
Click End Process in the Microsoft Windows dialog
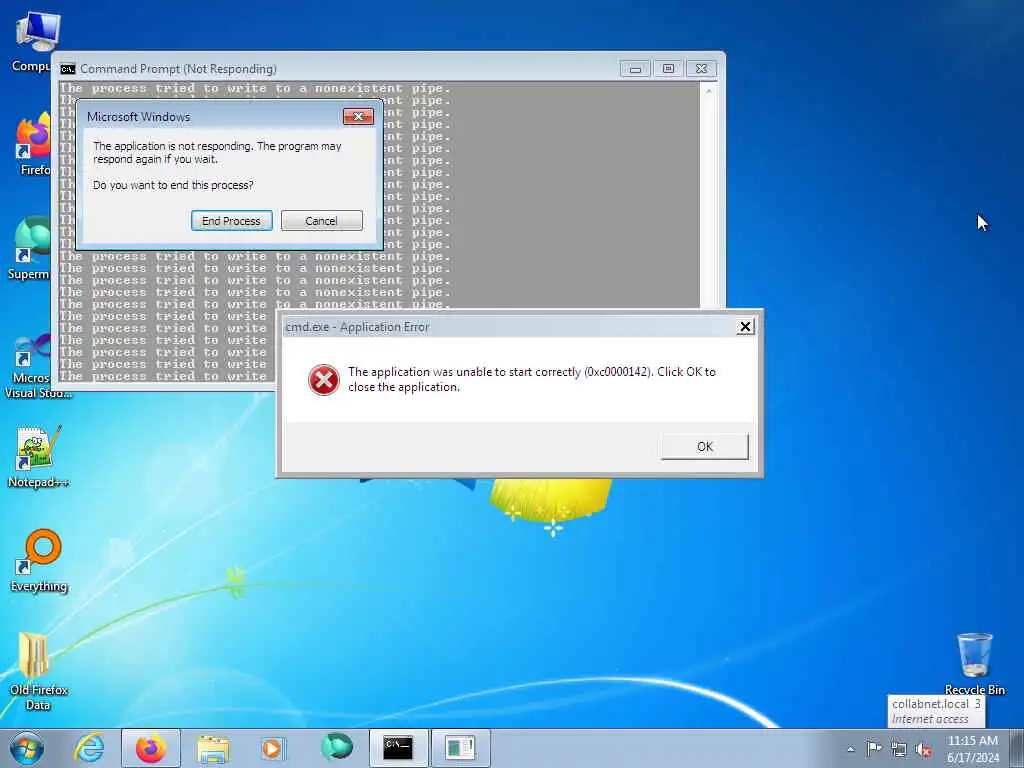coord(231,221)
